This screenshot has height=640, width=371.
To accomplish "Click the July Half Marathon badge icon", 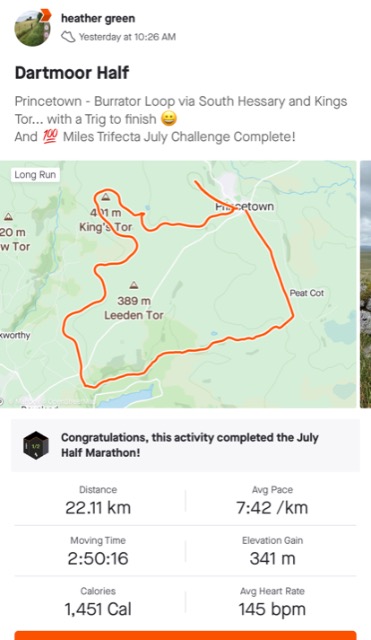I will point(36,445).
